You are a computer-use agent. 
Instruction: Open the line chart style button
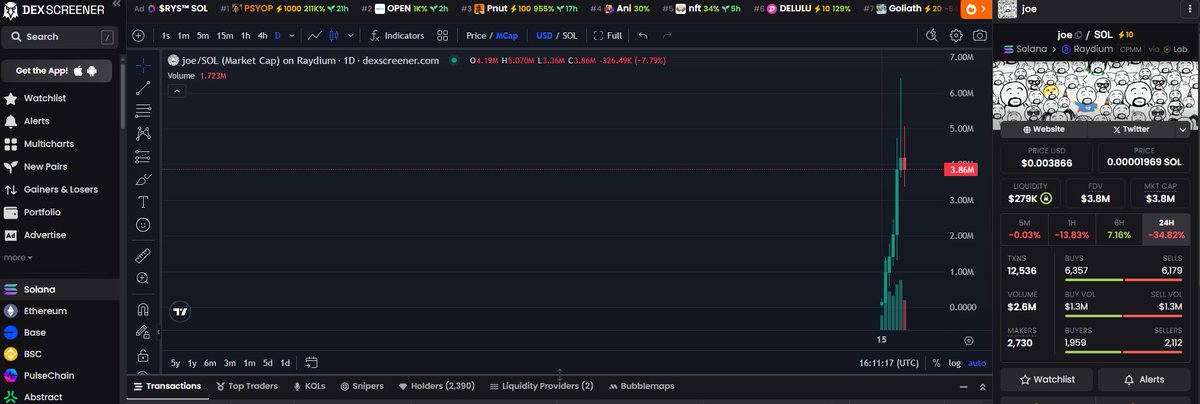click(315, 35)
